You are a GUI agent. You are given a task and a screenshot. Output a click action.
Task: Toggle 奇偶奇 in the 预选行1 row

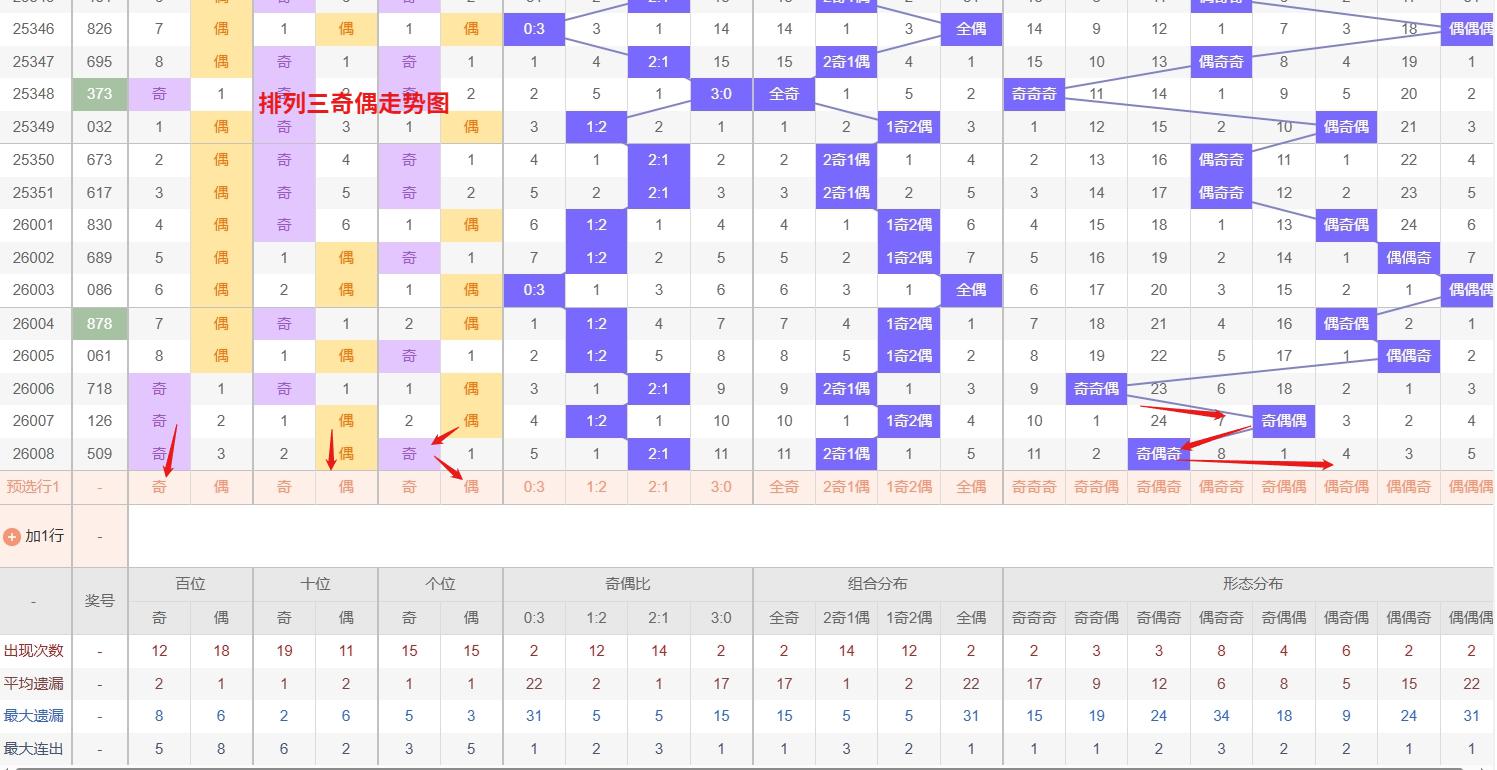1158,487
